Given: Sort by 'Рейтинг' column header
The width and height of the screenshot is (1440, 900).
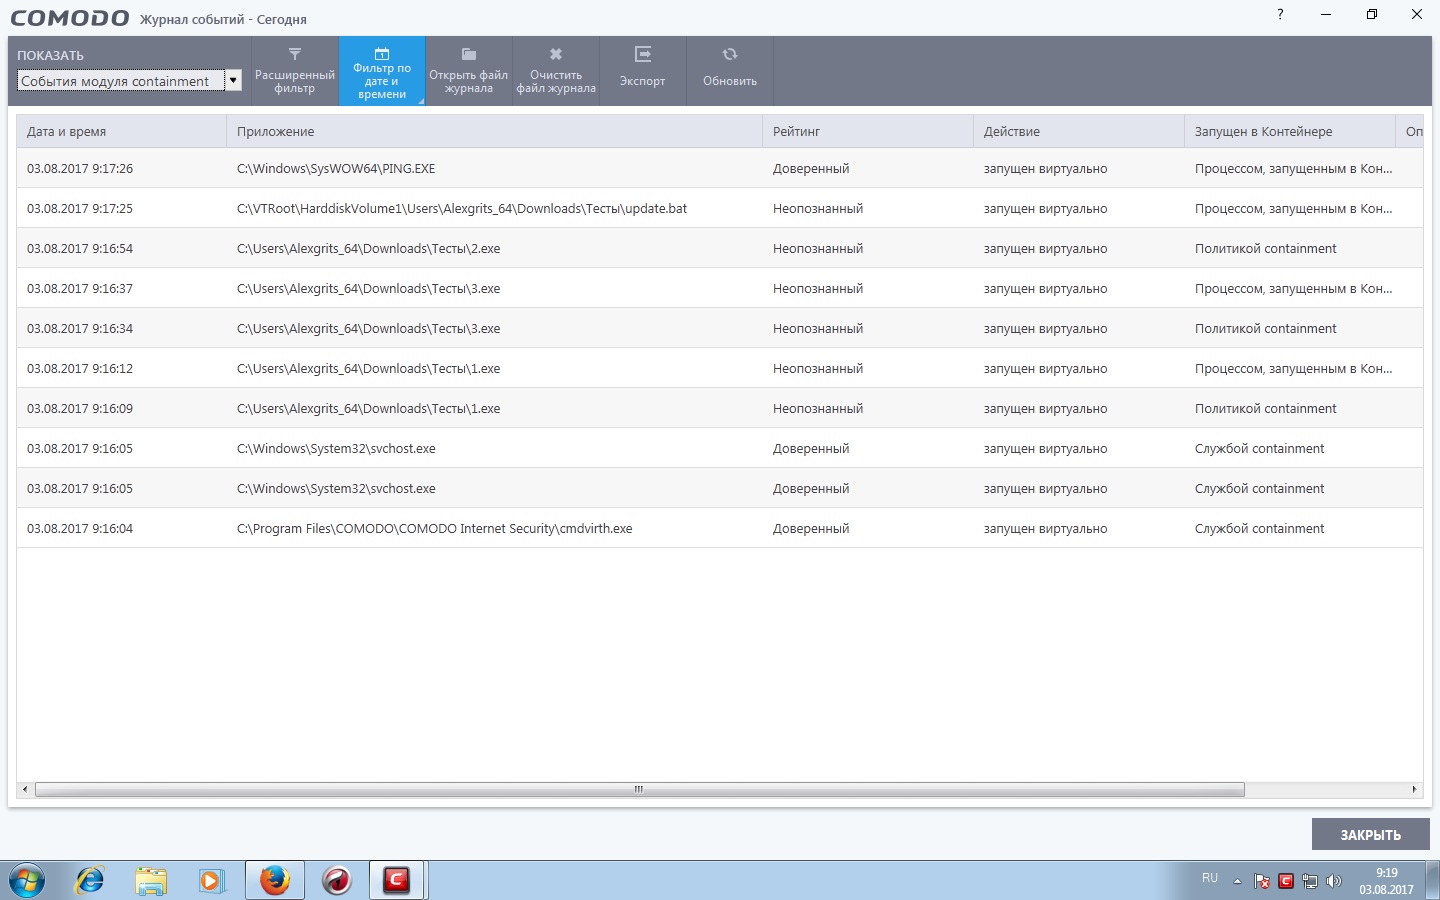Looking at the screenshot, I should point(866,131).
